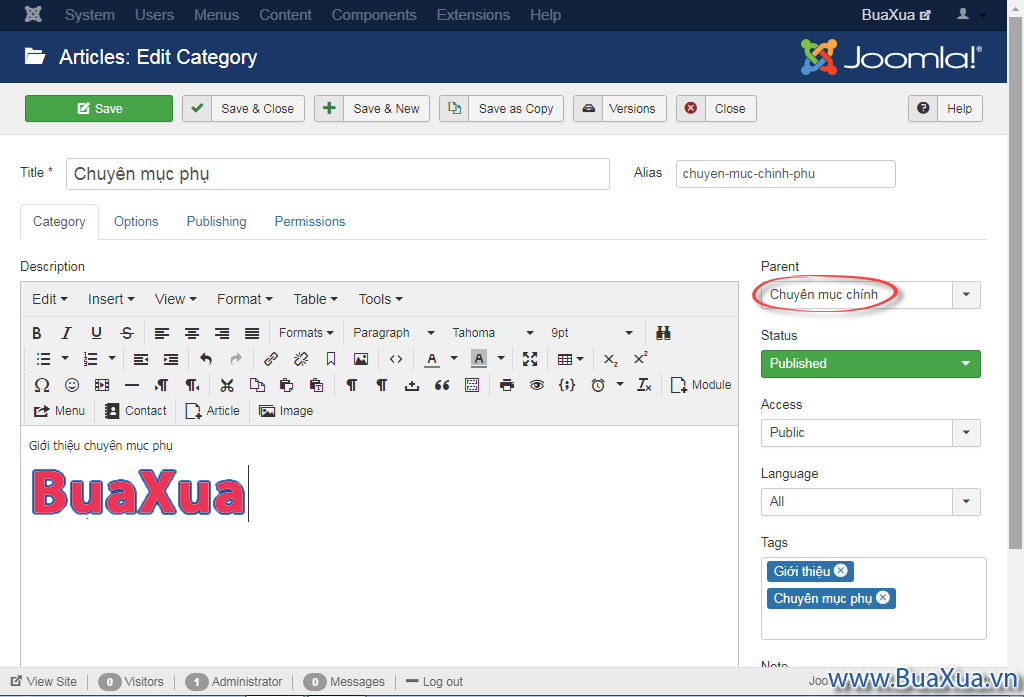
Task: Preview content with eye icon
Action: click(537, 385)
